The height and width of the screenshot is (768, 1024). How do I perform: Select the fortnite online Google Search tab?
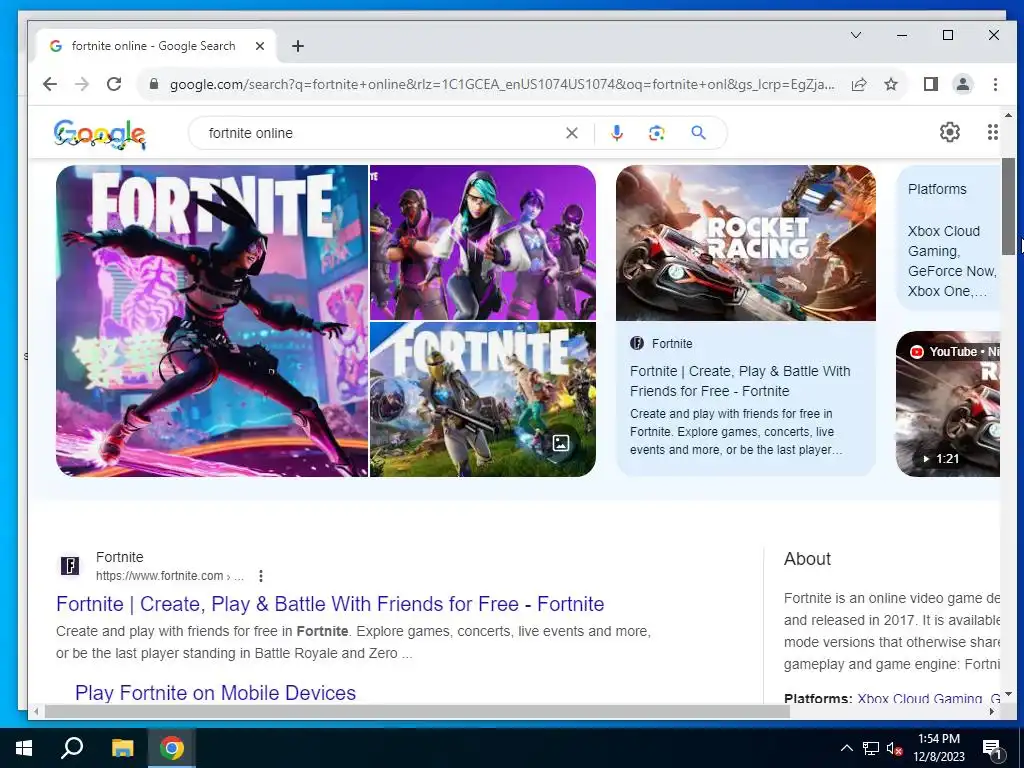pos(153,46)
